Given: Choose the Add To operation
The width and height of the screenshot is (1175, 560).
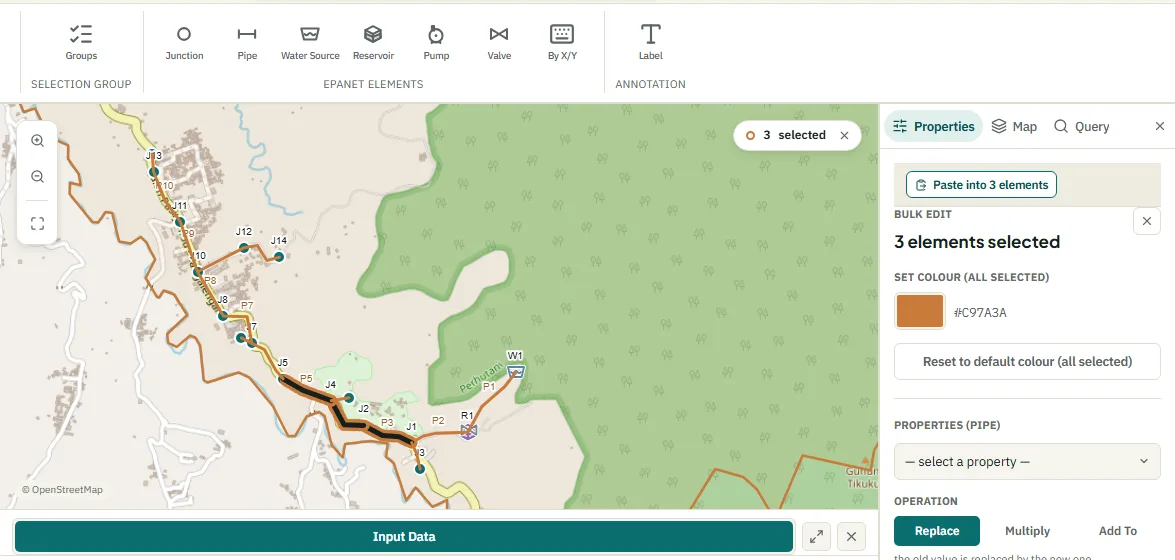Looking at the screenshot, I should point(1117,531).
